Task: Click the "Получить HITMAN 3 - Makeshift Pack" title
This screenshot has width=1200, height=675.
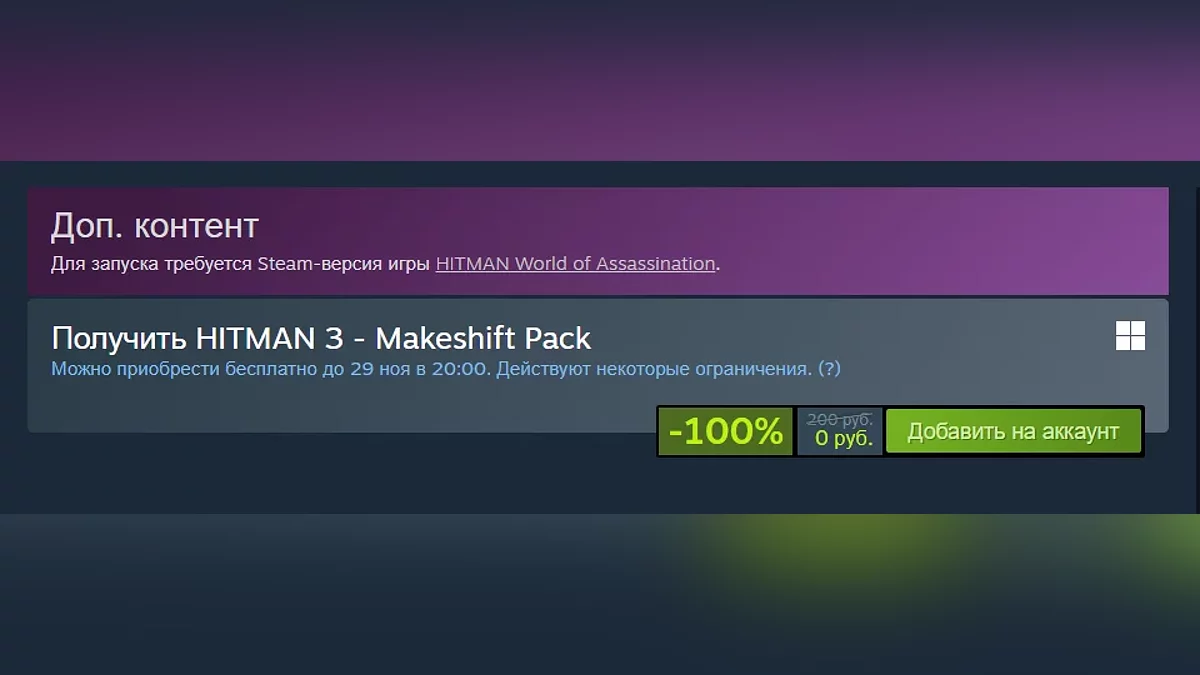Action: [x=321, y=338]
